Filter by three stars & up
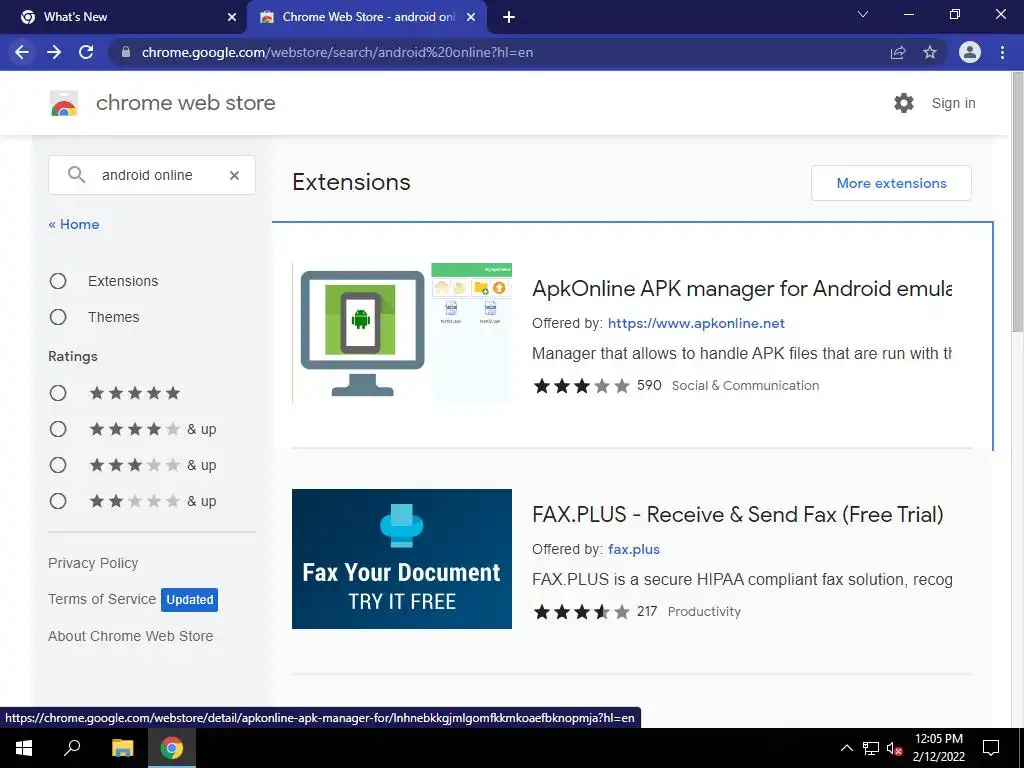The image size is (1024, 768). pos(58,465)
